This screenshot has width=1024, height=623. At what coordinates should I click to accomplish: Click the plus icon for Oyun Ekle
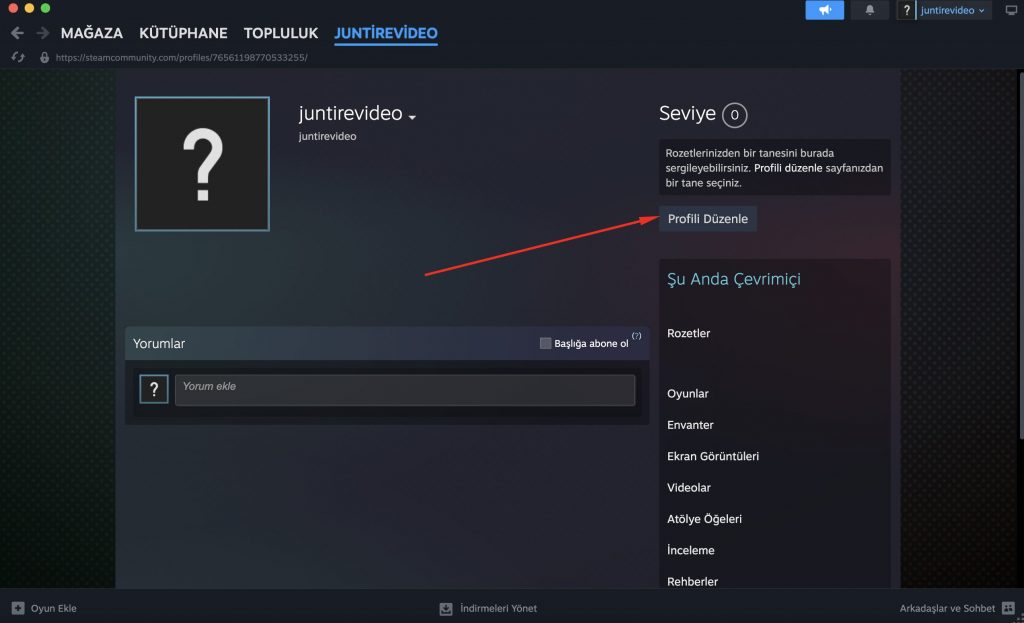click(18, 608)
